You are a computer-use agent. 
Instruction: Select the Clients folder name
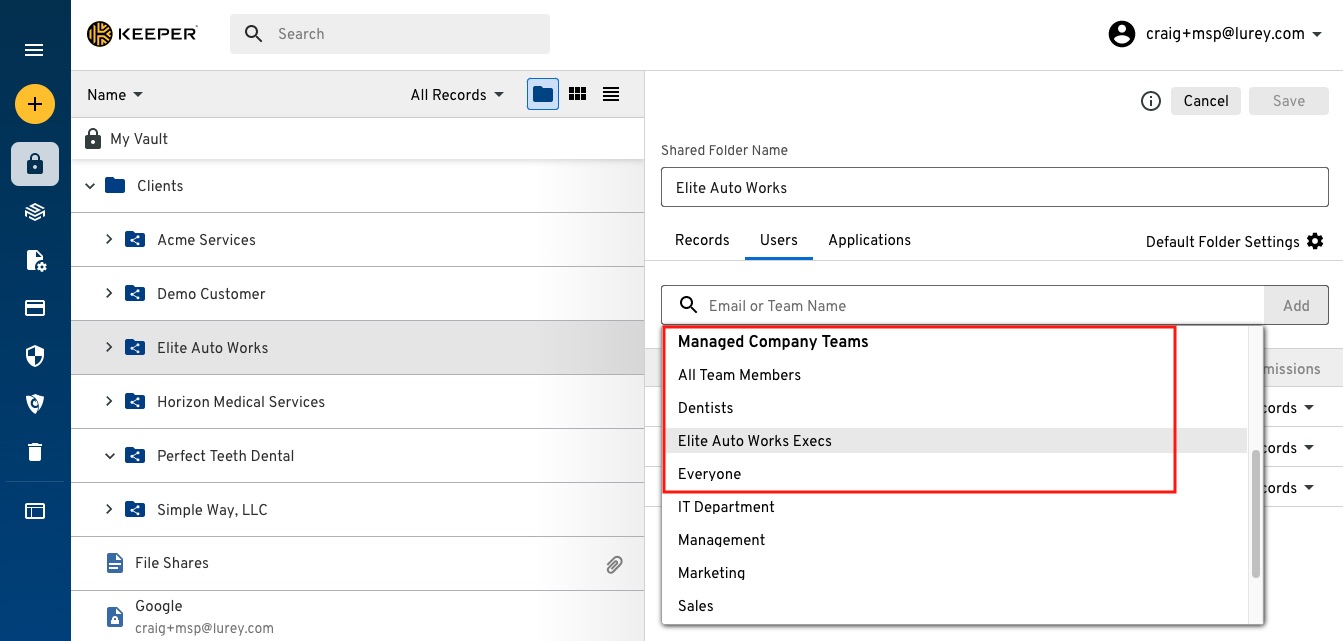(160, 186)
